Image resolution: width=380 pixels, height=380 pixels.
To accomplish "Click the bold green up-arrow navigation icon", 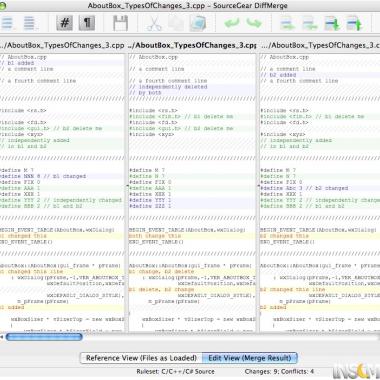I will [x=354, y=23].
